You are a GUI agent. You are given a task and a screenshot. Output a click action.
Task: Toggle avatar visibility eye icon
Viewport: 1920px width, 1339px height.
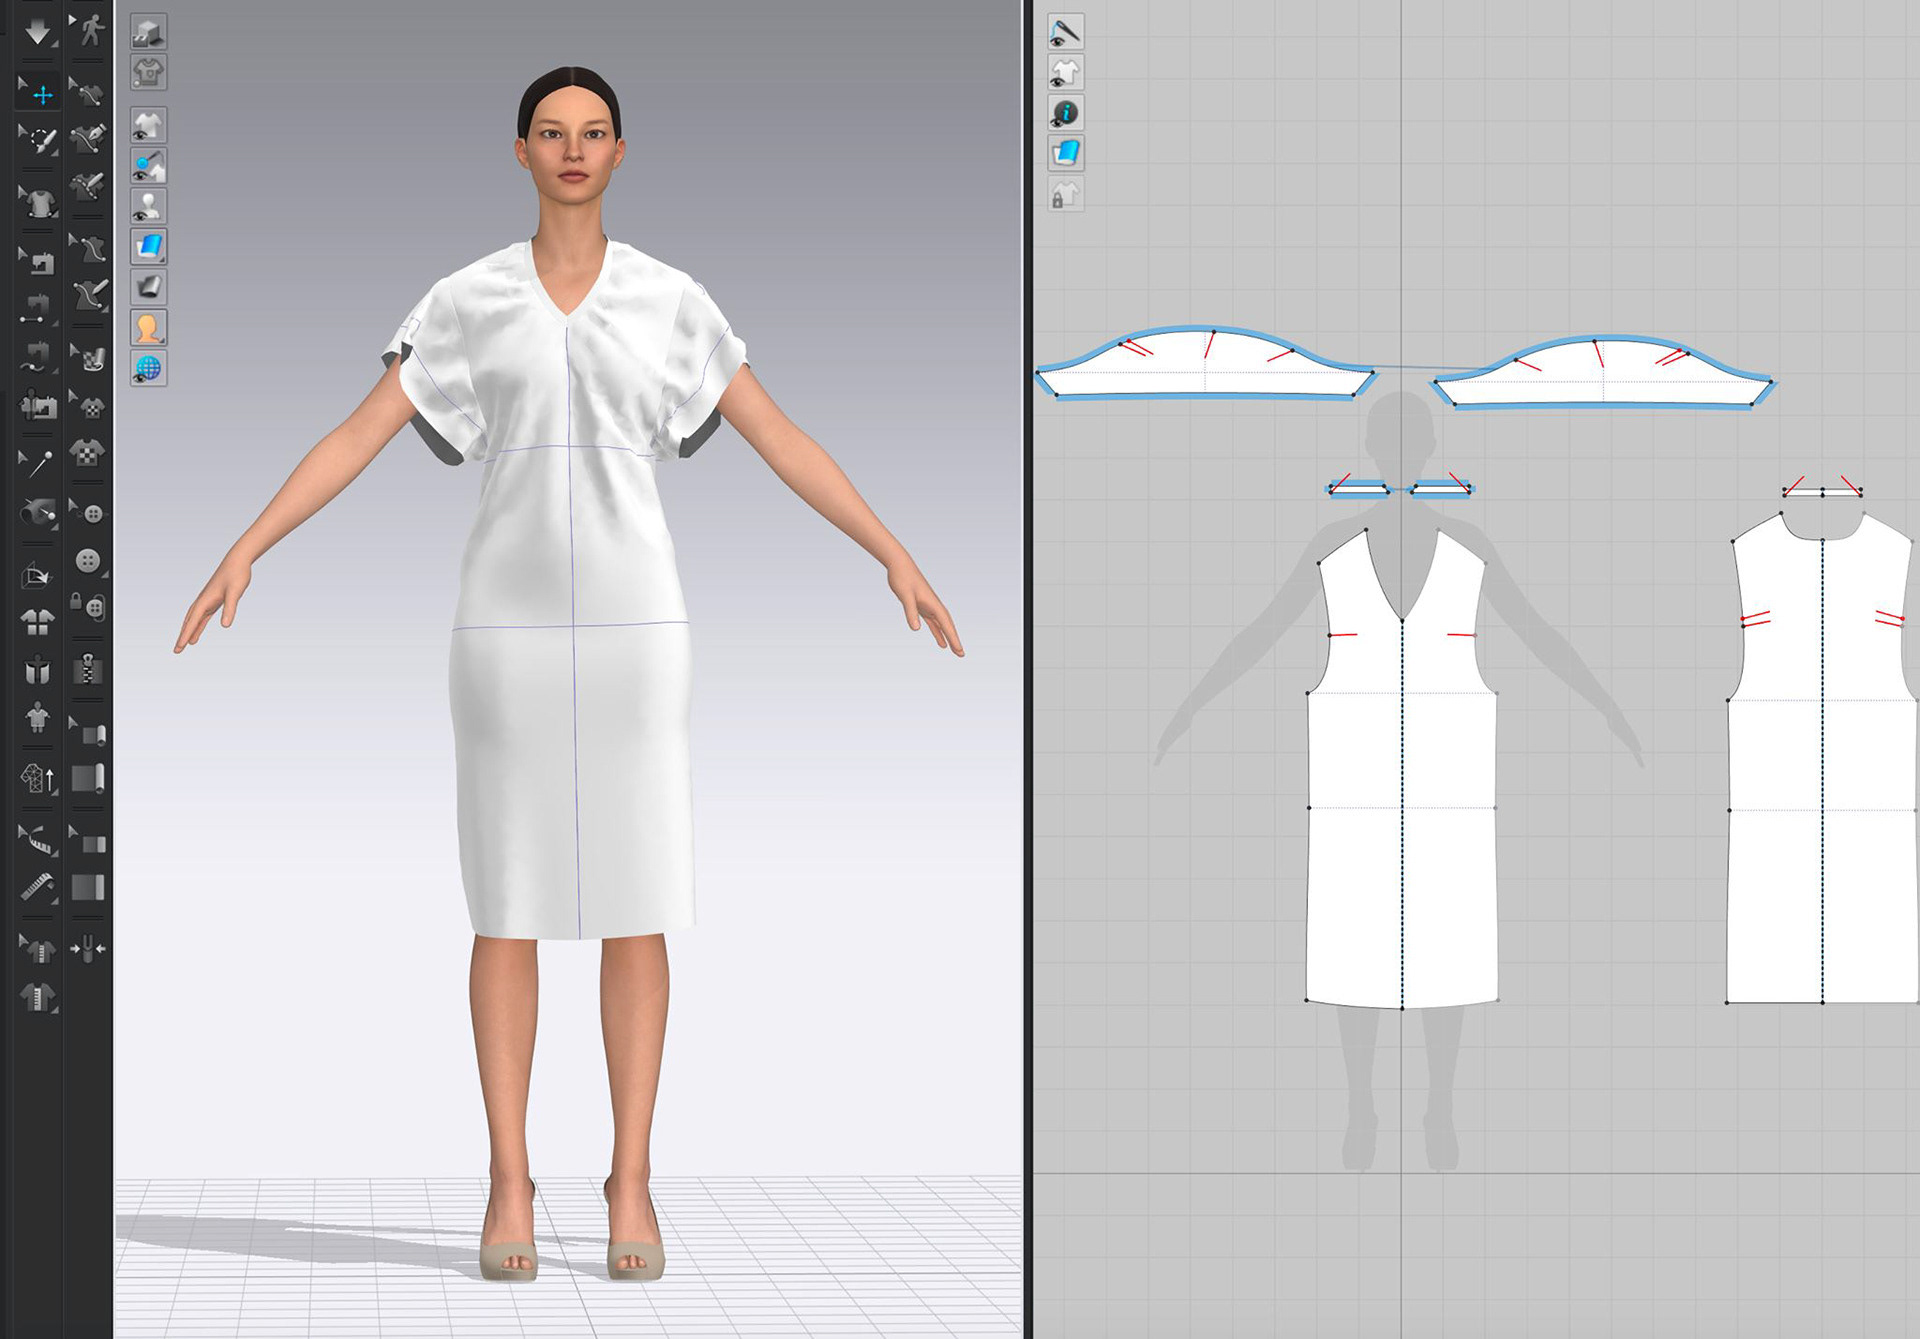tap(148, 206)
